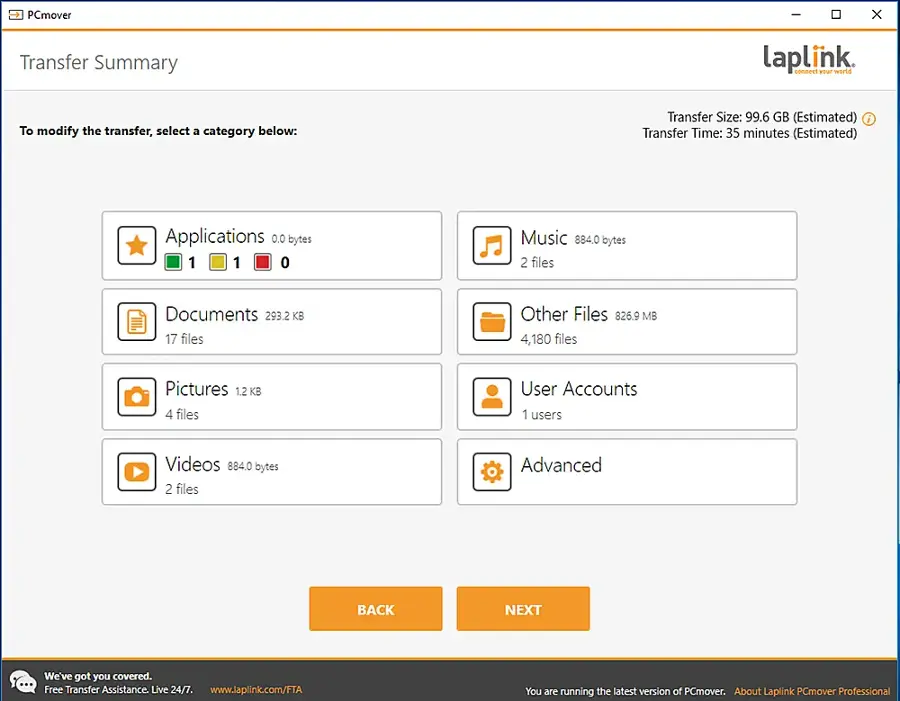
Task: Click the '293.2 KB' size label
Action: [285, 316]
